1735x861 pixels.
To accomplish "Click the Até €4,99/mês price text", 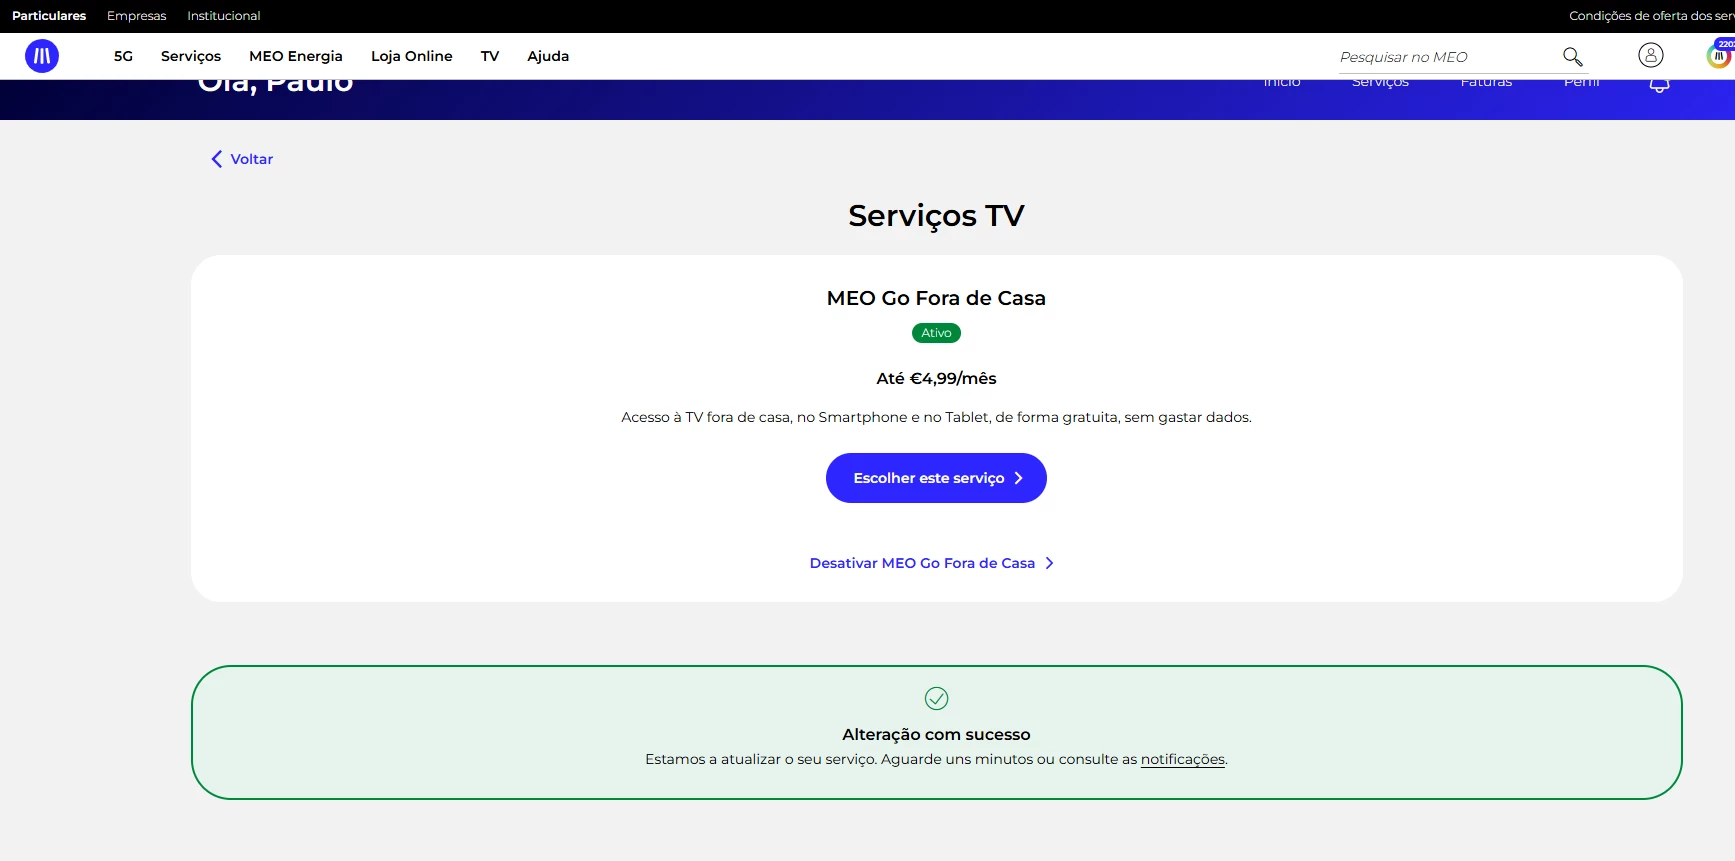I will coord(936,378).
